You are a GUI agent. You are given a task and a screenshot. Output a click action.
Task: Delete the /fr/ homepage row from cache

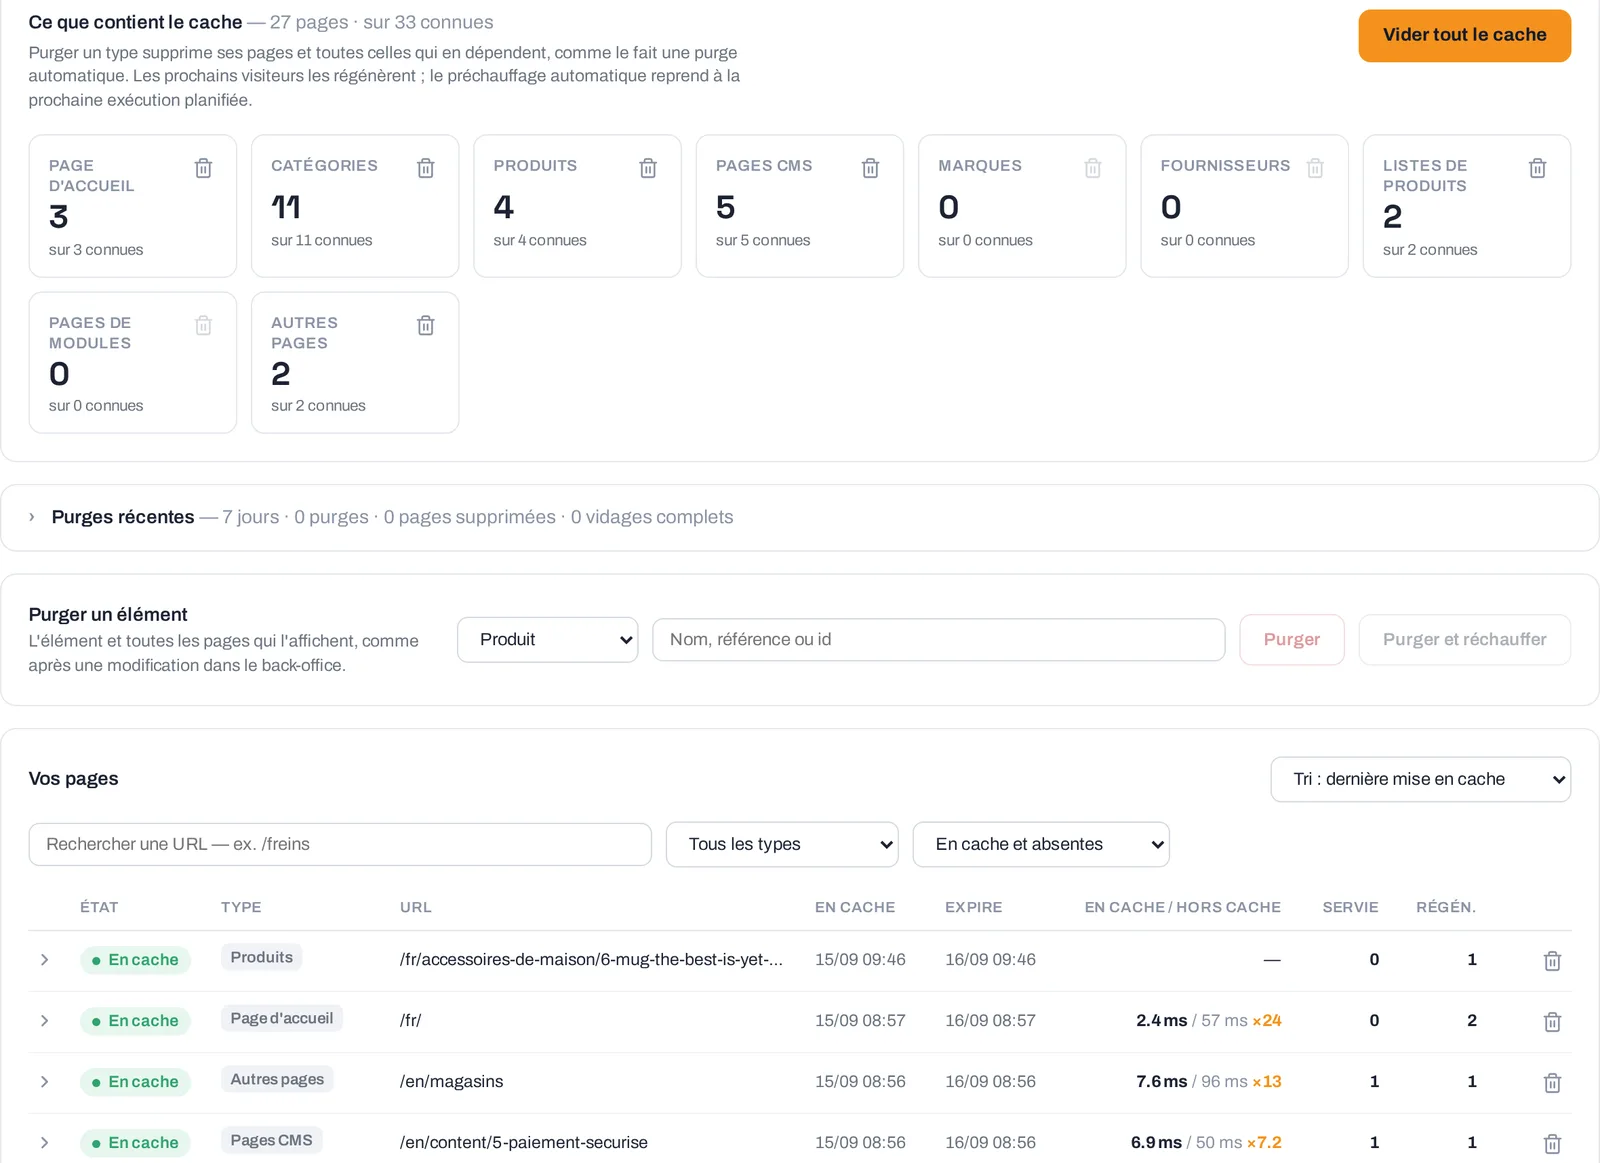click(x=1552, y=1022)
